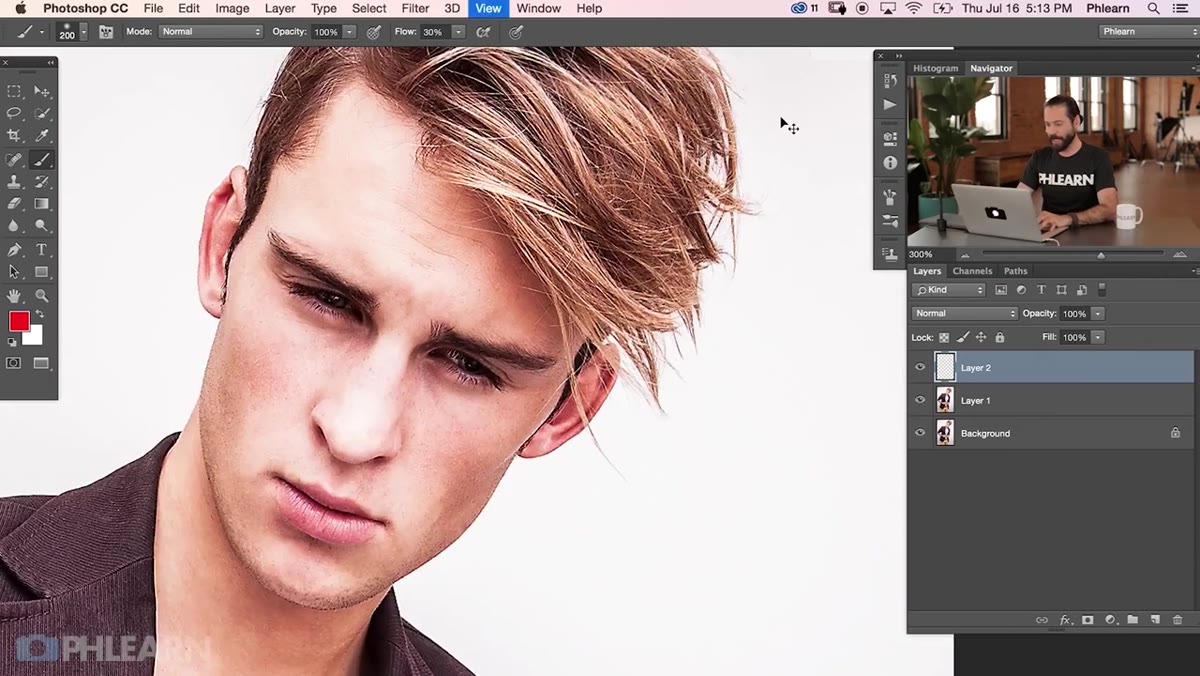Hide Layer 1 visibility eye
1200x676 pixels.
tap(920, 400)
